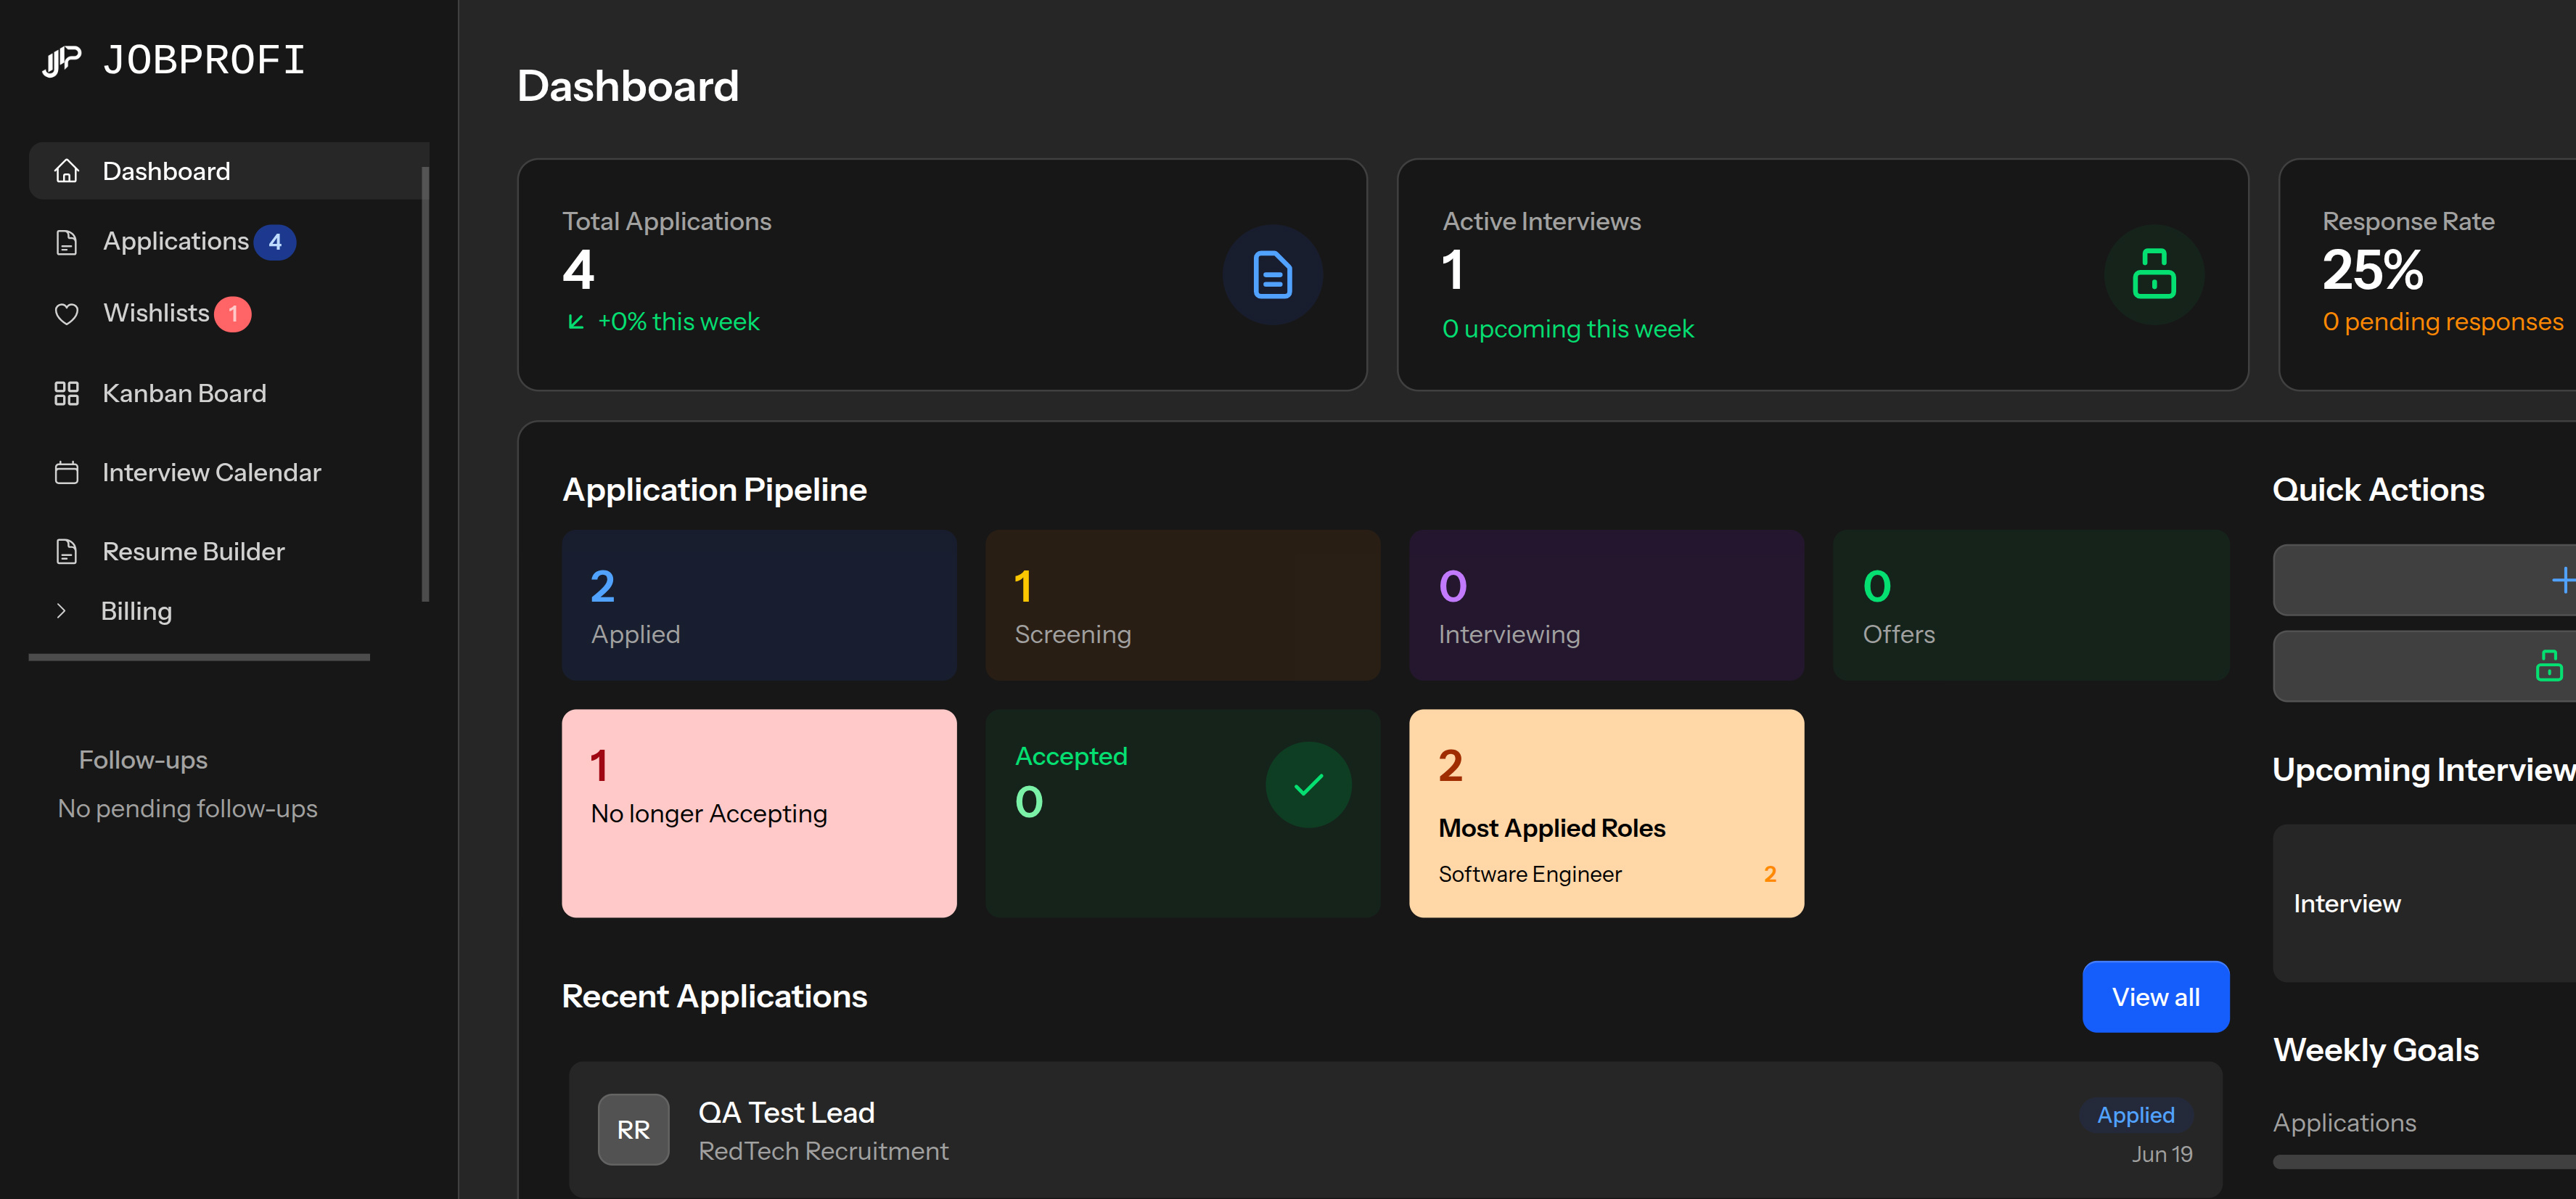This screenshot has height=1199, width=2576.
Task: Select the Dashboard home icon
Action: click(x=67, y=170)
